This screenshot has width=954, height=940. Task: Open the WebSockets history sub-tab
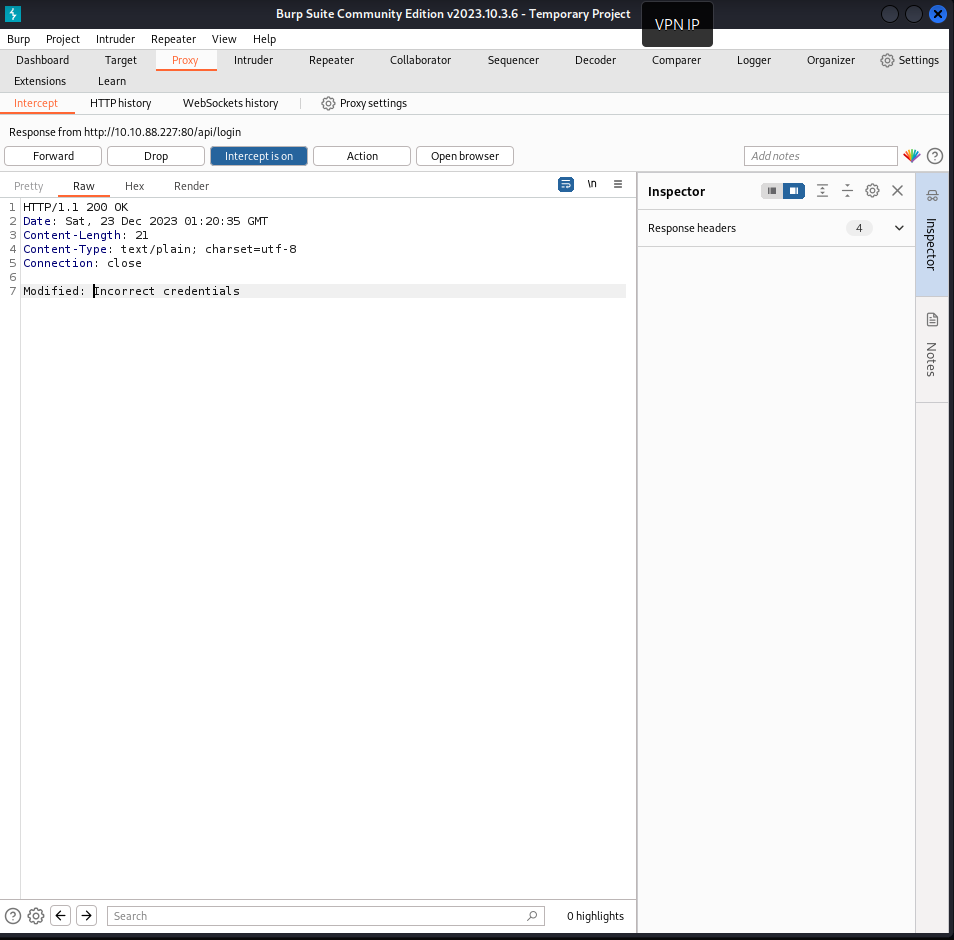click(231, 103)
